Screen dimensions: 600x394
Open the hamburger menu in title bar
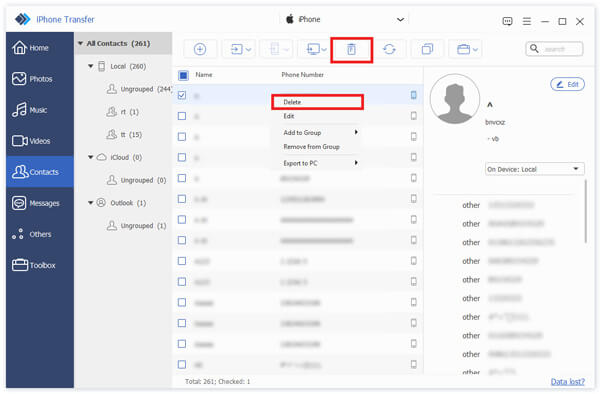point(527,21)
